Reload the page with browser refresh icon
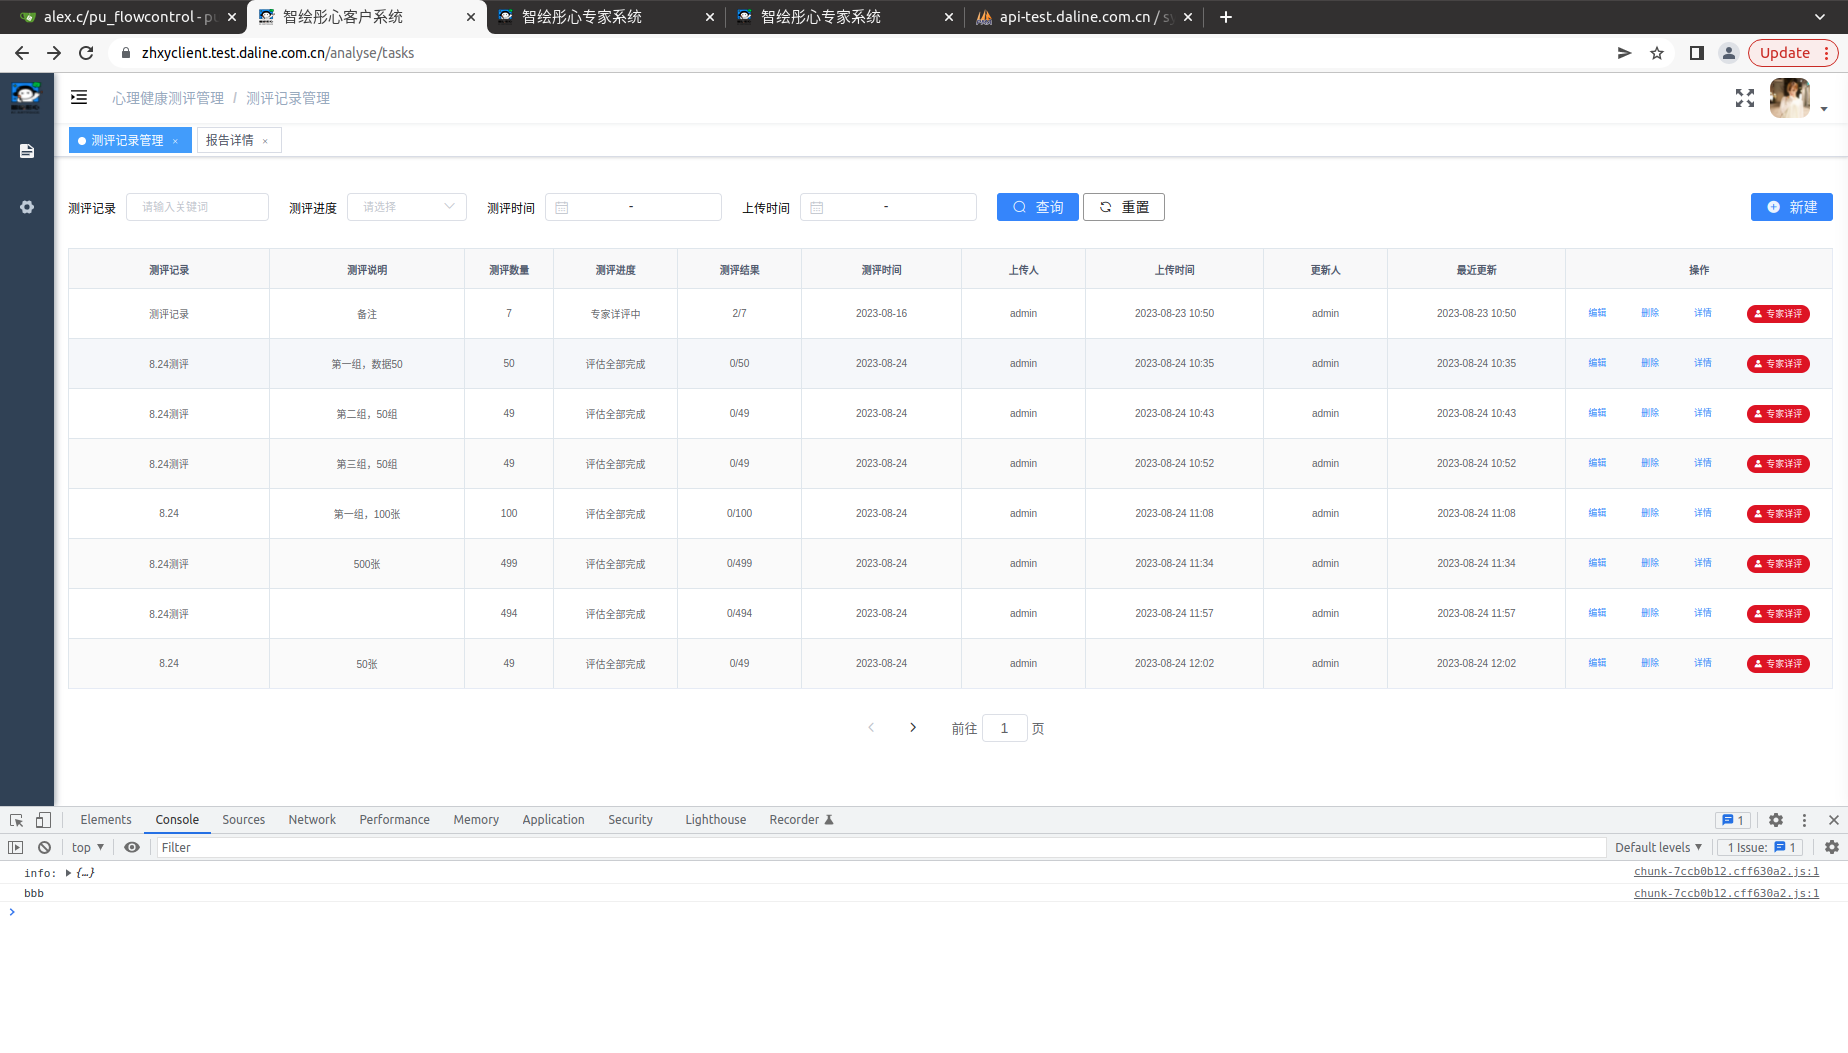1848x1053 pixels. (x=86, y=53)
